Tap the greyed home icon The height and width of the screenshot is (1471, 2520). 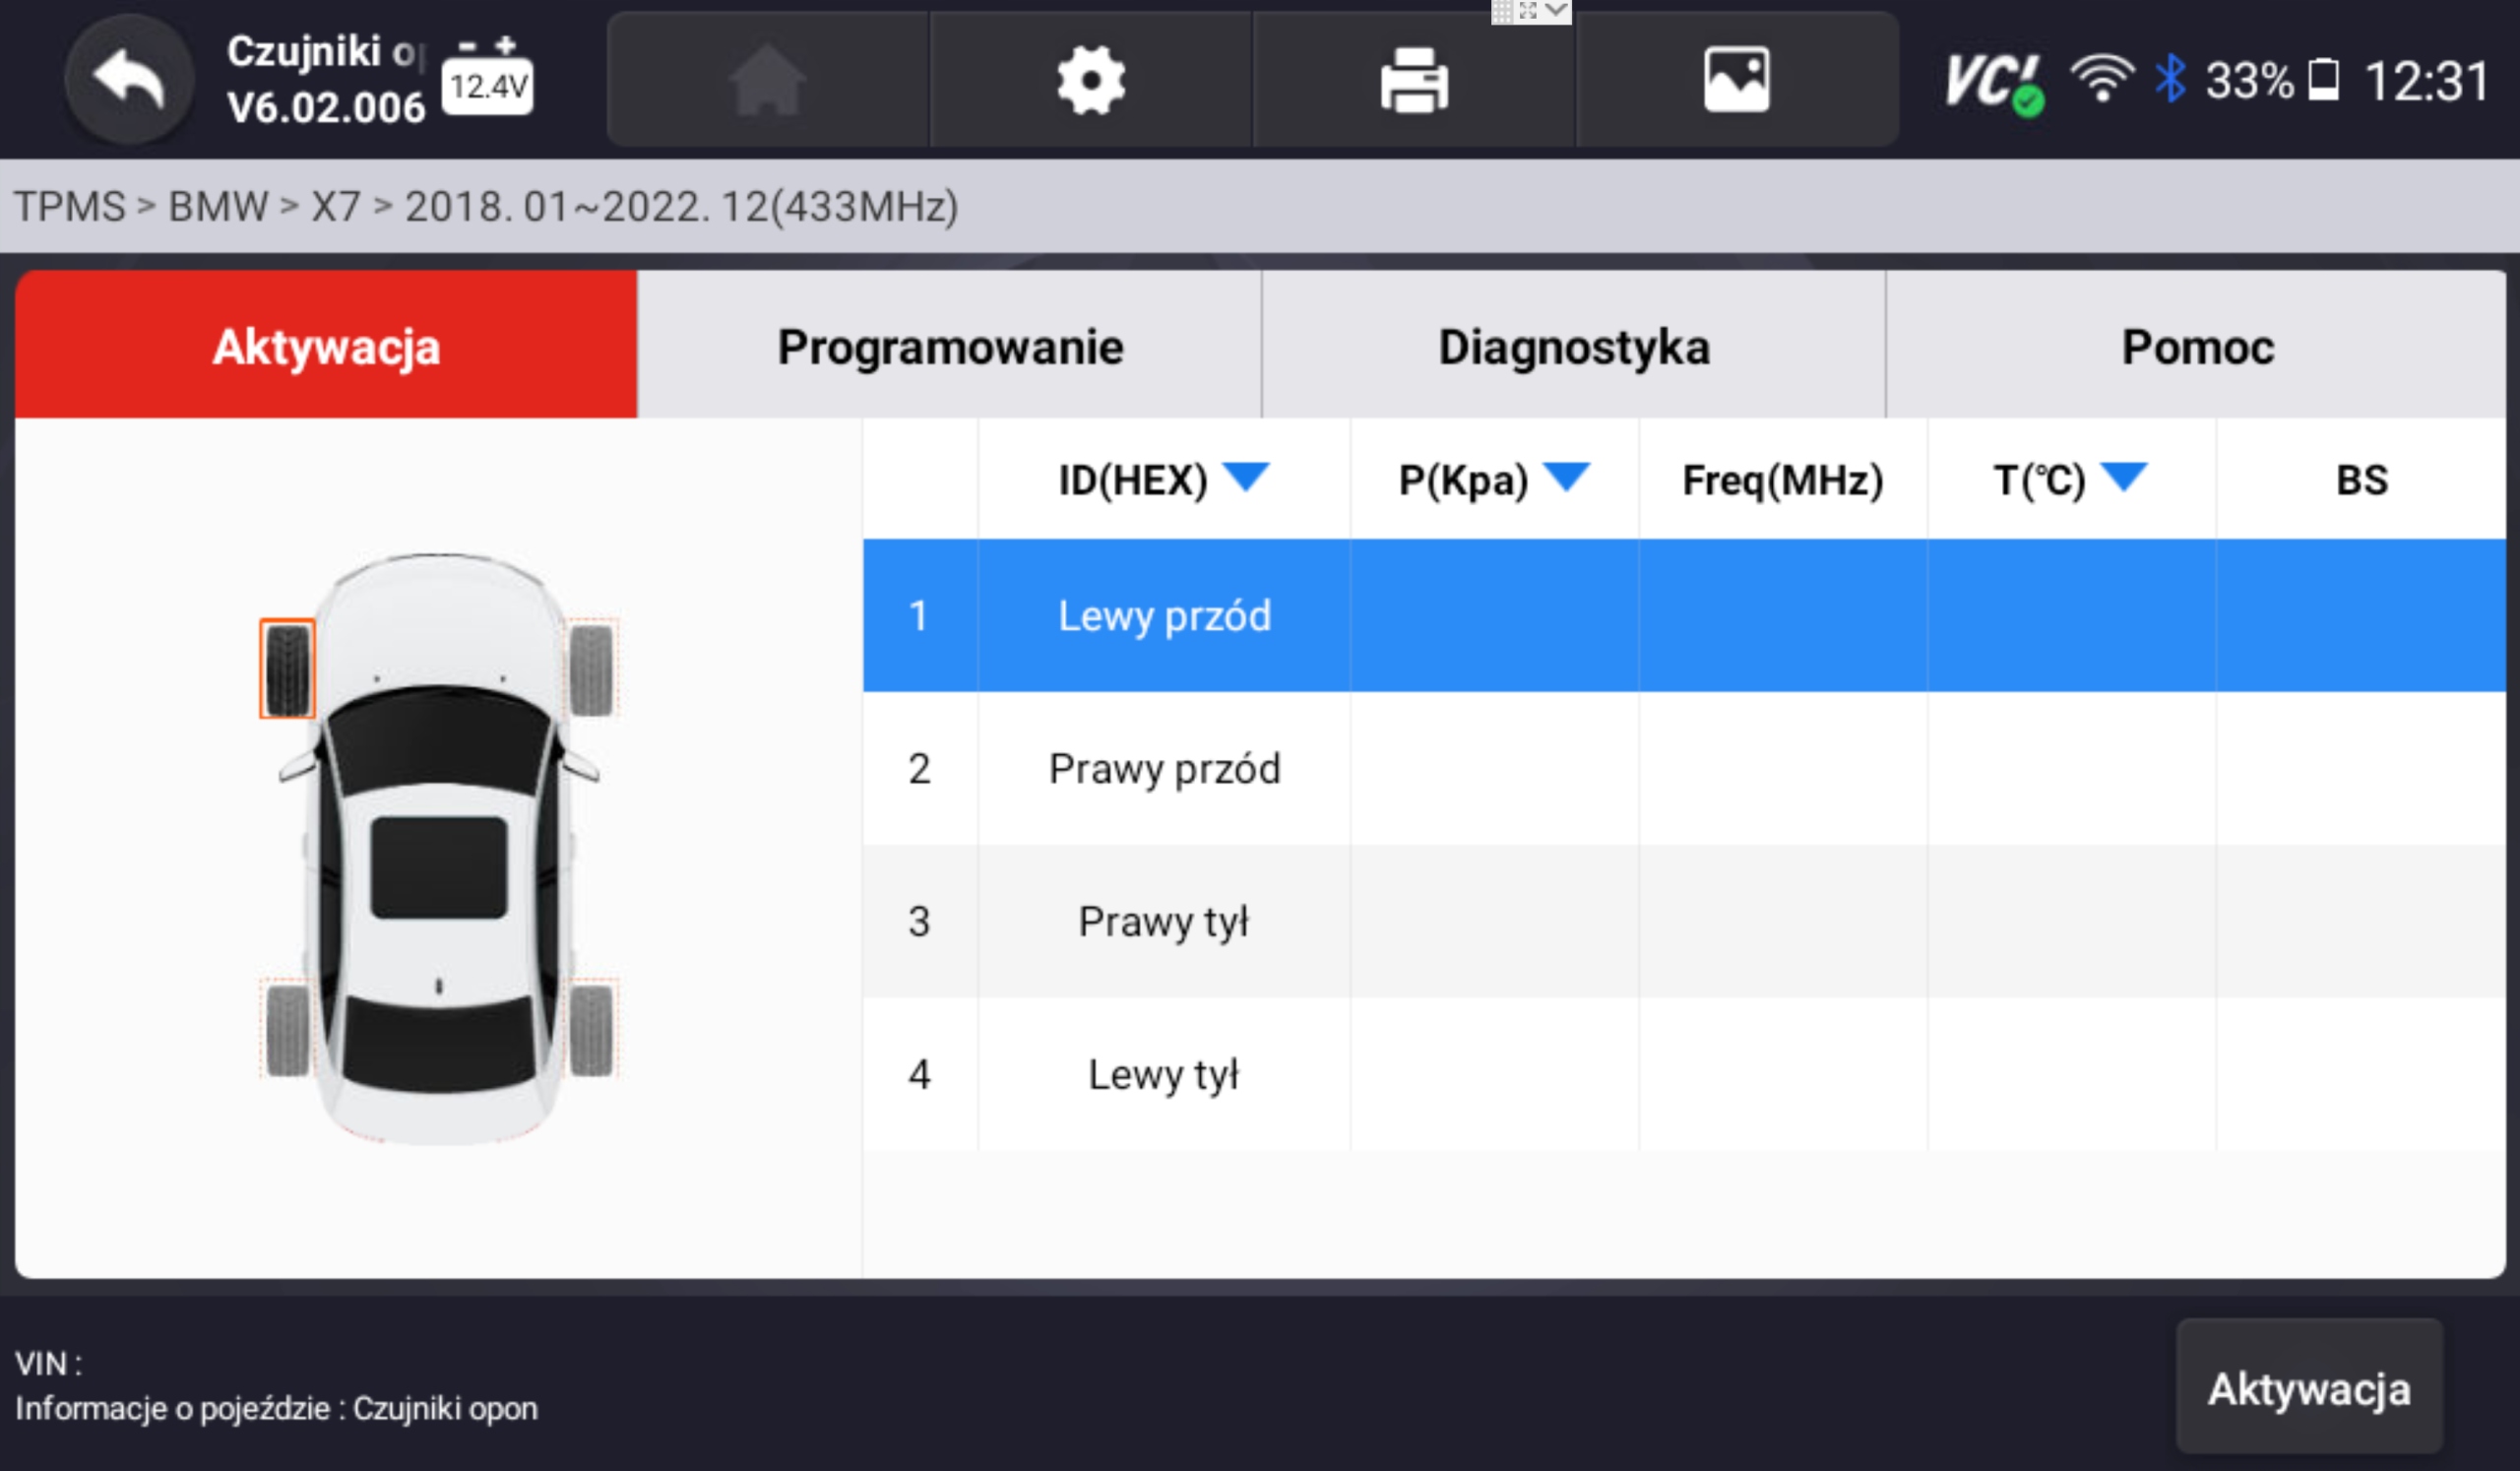pos(767,80)
